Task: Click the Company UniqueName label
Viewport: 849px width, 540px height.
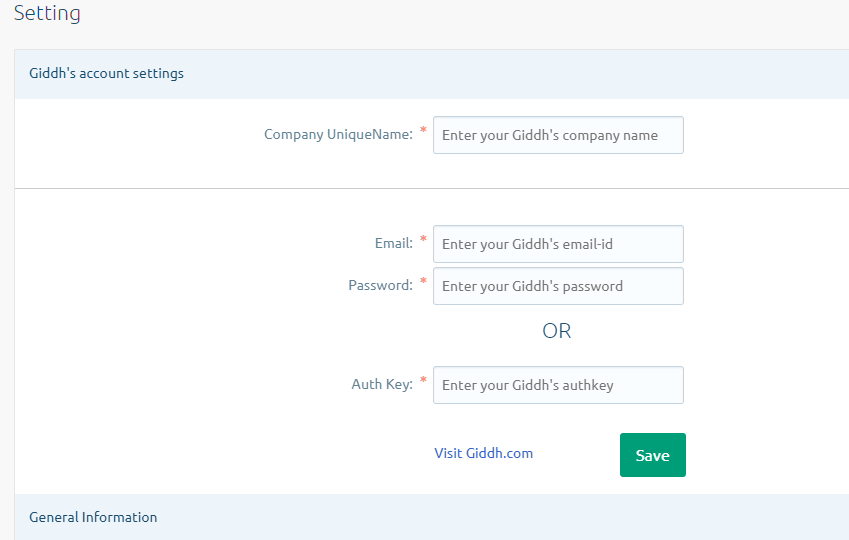Action: coord(338,135)
